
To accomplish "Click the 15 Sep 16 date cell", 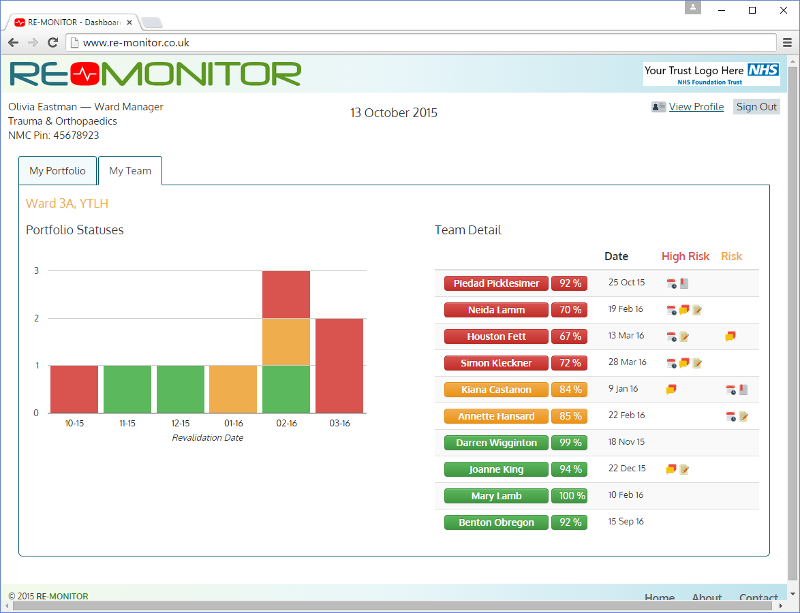I will (626, 522).
